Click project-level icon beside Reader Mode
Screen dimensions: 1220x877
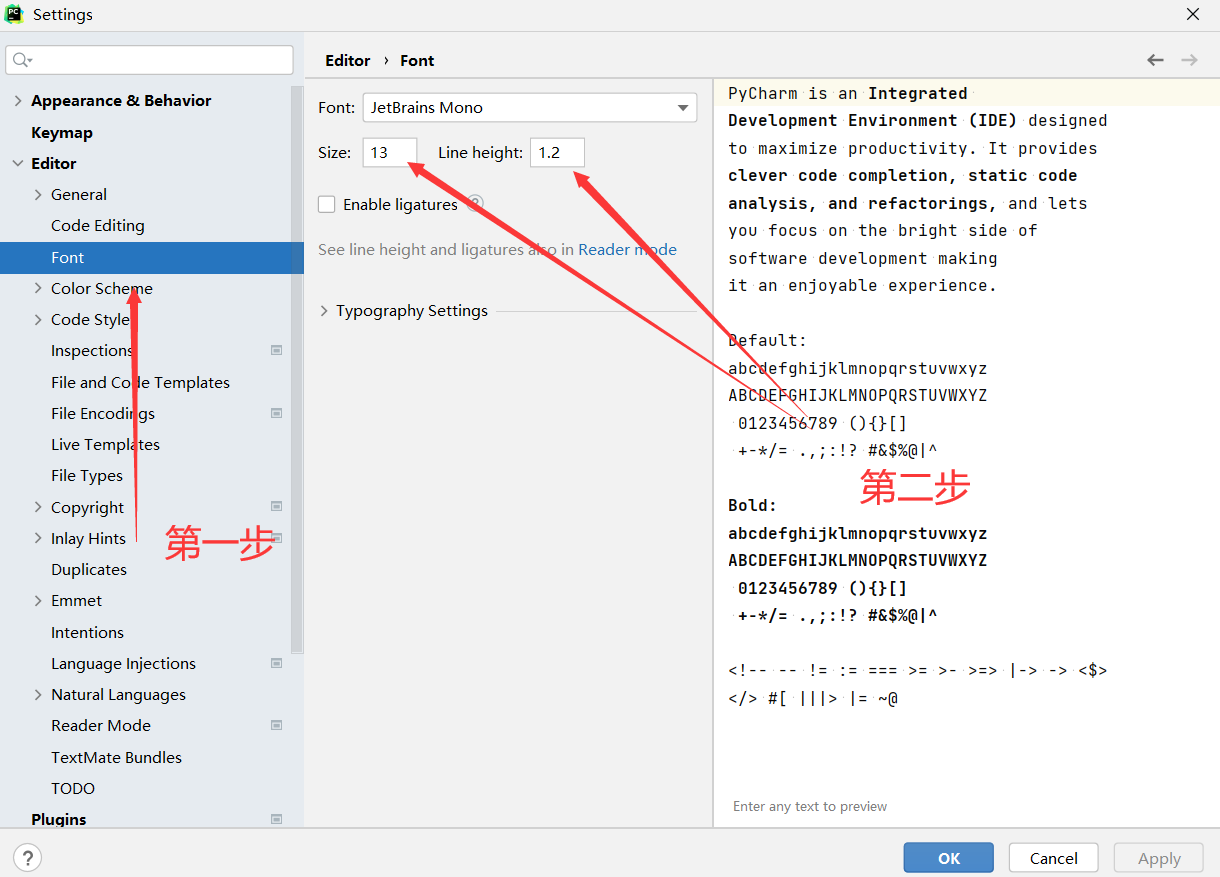pos(277,725)
